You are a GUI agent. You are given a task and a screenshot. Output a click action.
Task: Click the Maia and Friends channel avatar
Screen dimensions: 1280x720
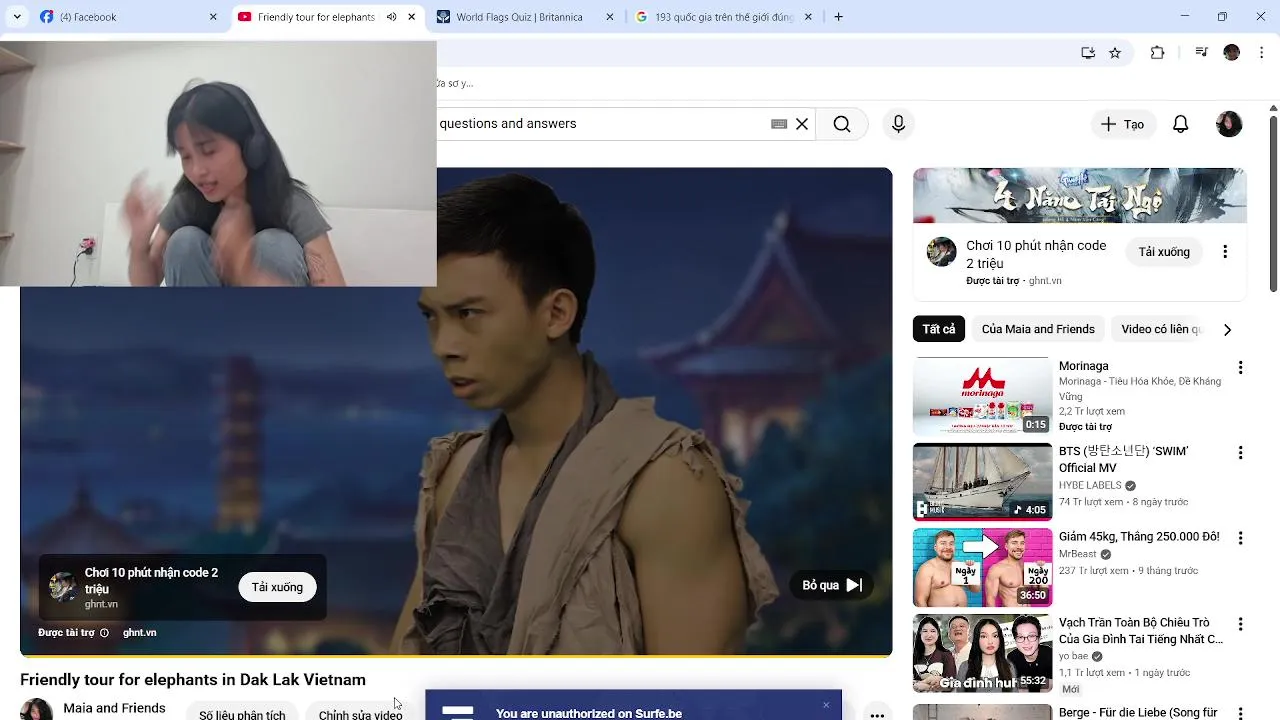click(36, 709)
